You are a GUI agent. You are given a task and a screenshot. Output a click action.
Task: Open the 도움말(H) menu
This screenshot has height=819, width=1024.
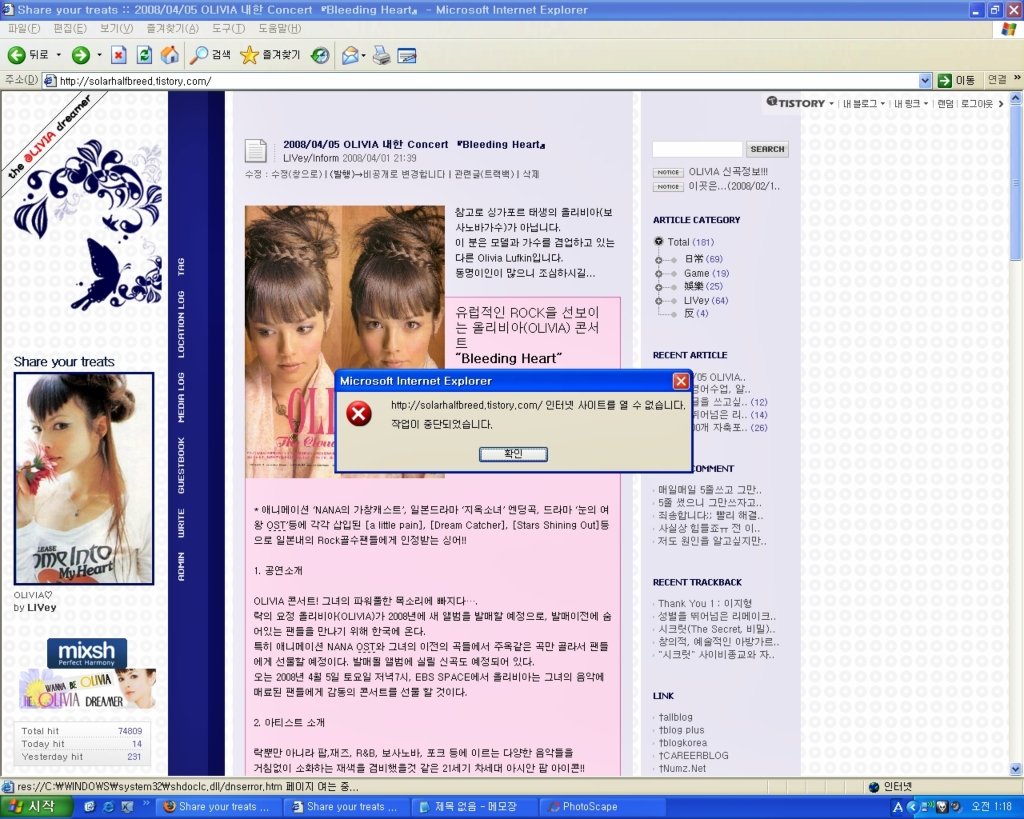tap(280, 29)
